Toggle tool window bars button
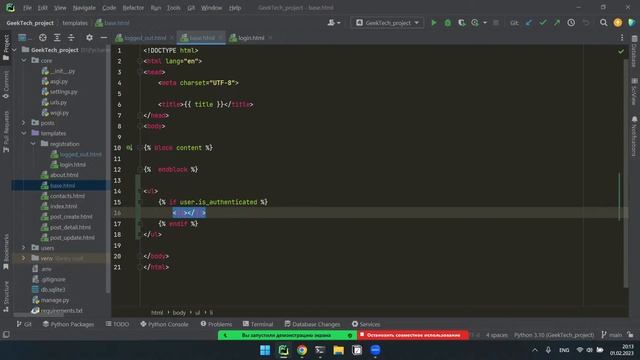The image size is (640, 360). 6,335
